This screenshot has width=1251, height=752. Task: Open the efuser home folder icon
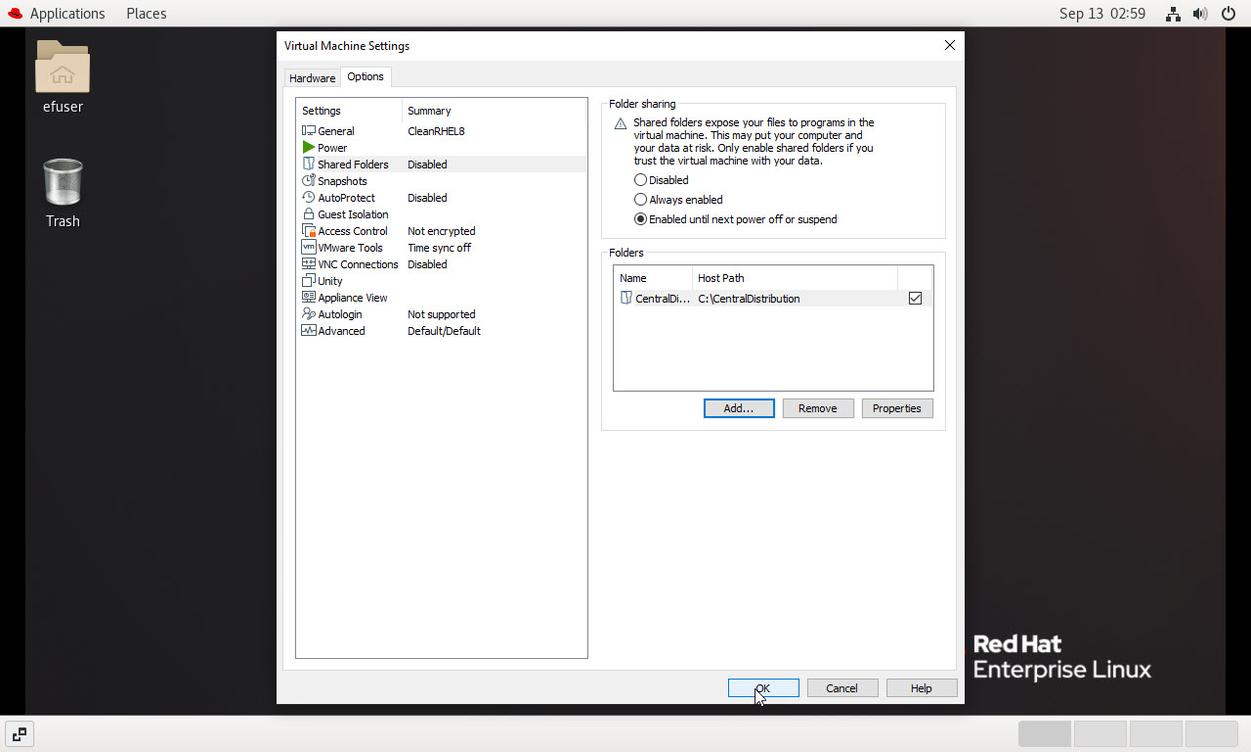(62, 67)
